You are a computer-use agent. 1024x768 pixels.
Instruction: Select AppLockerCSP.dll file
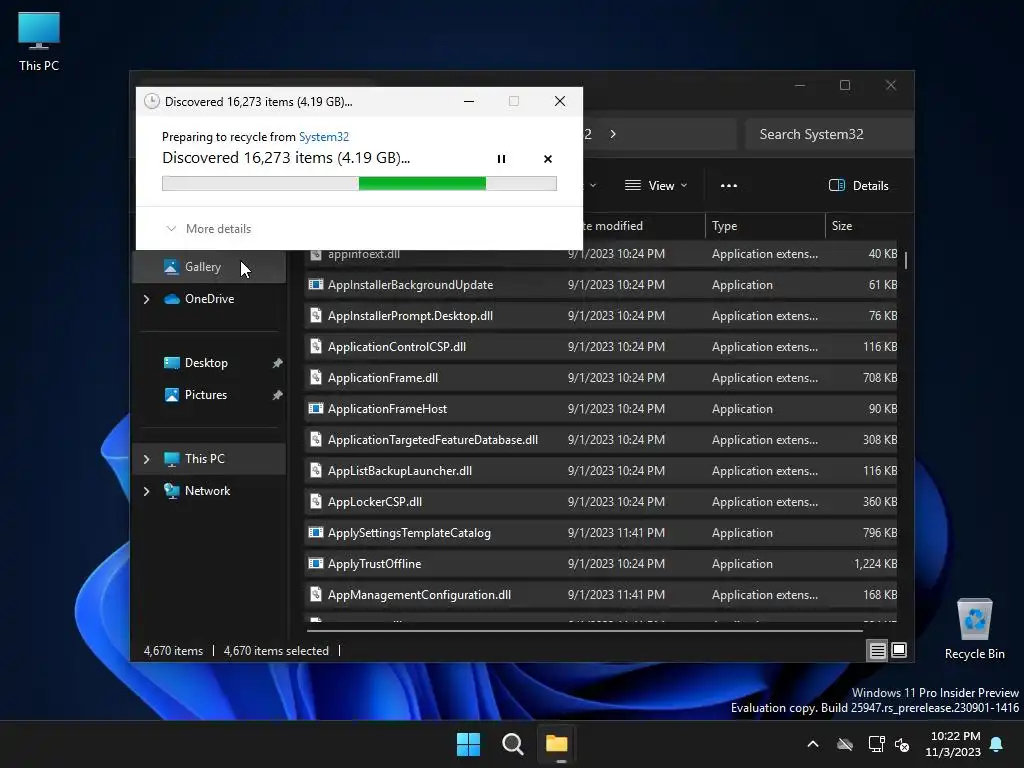pyautogui.click(x=601, y=502)
